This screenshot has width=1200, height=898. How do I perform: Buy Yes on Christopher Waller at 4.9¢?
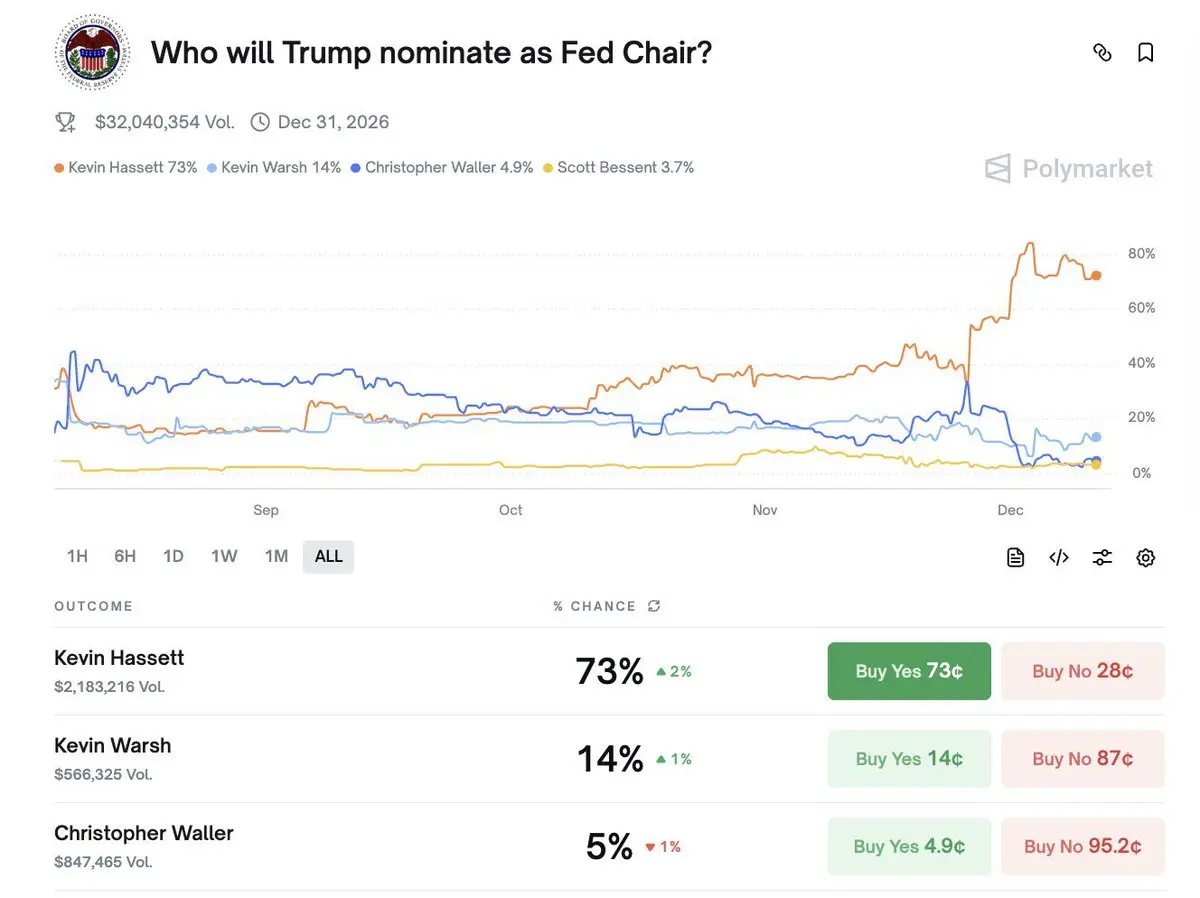(x=909, y=846)
